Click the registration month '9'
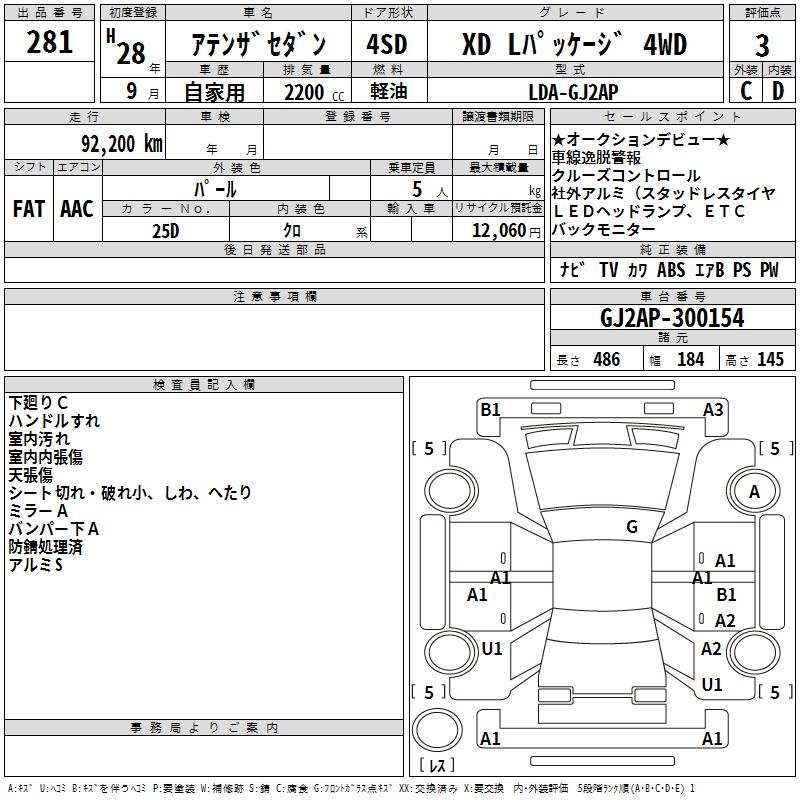 coord(132,91)
